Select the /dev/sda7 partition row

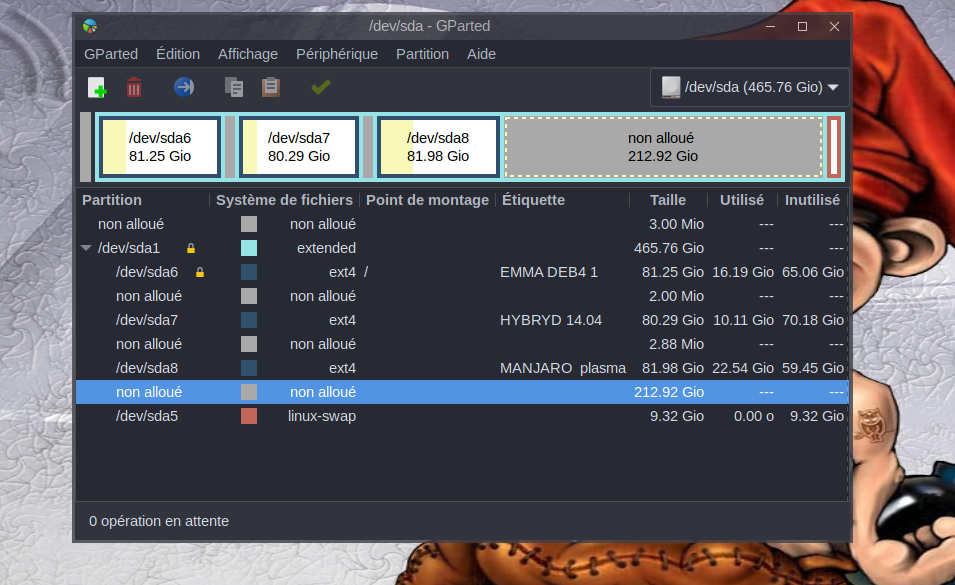pos(462,320)
